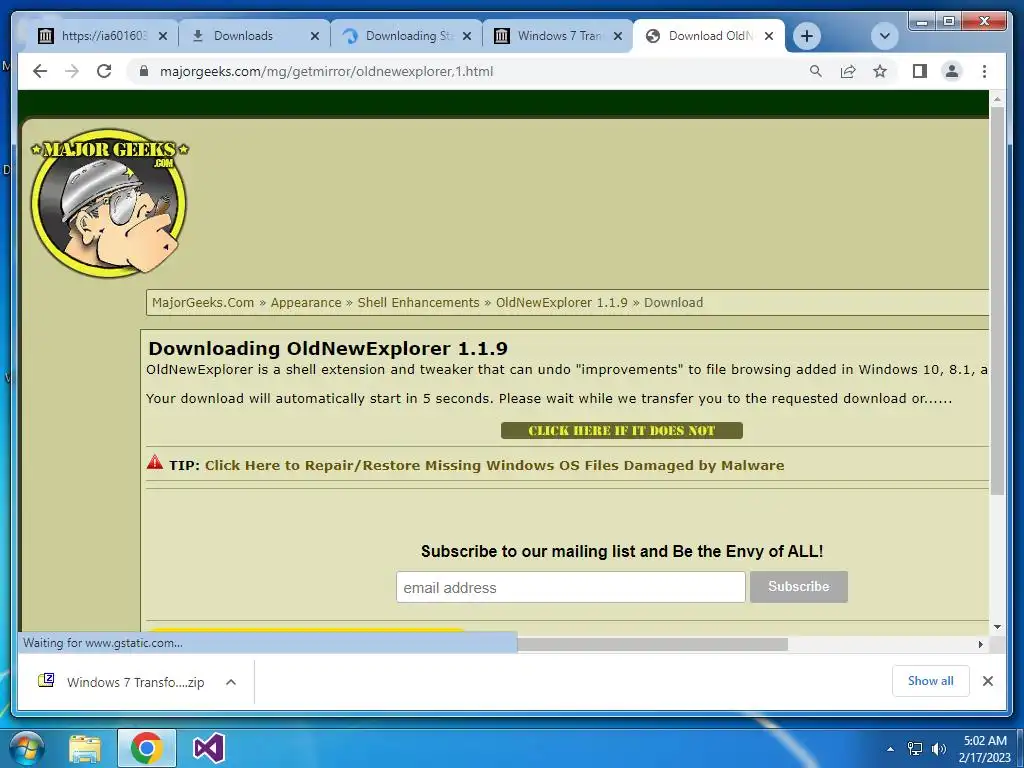Go back to the previous page
This screenshot has width=1024, height=768.
click(40, 71)
